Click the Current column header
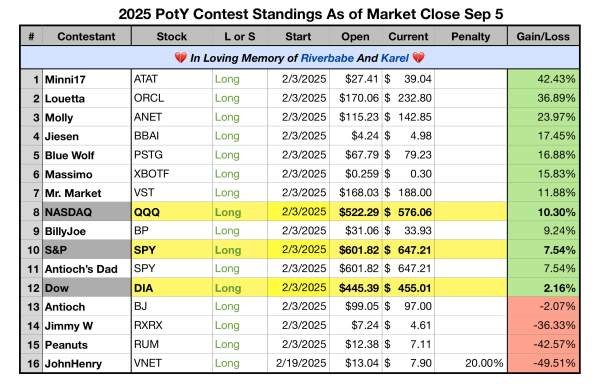 coord(408,37)
